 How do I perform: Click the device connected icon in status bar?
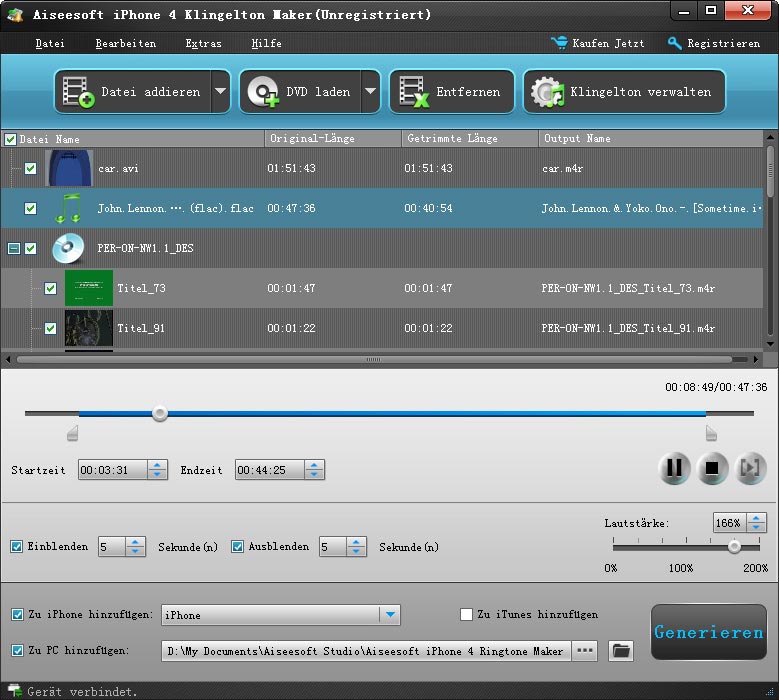coord(14,691)
